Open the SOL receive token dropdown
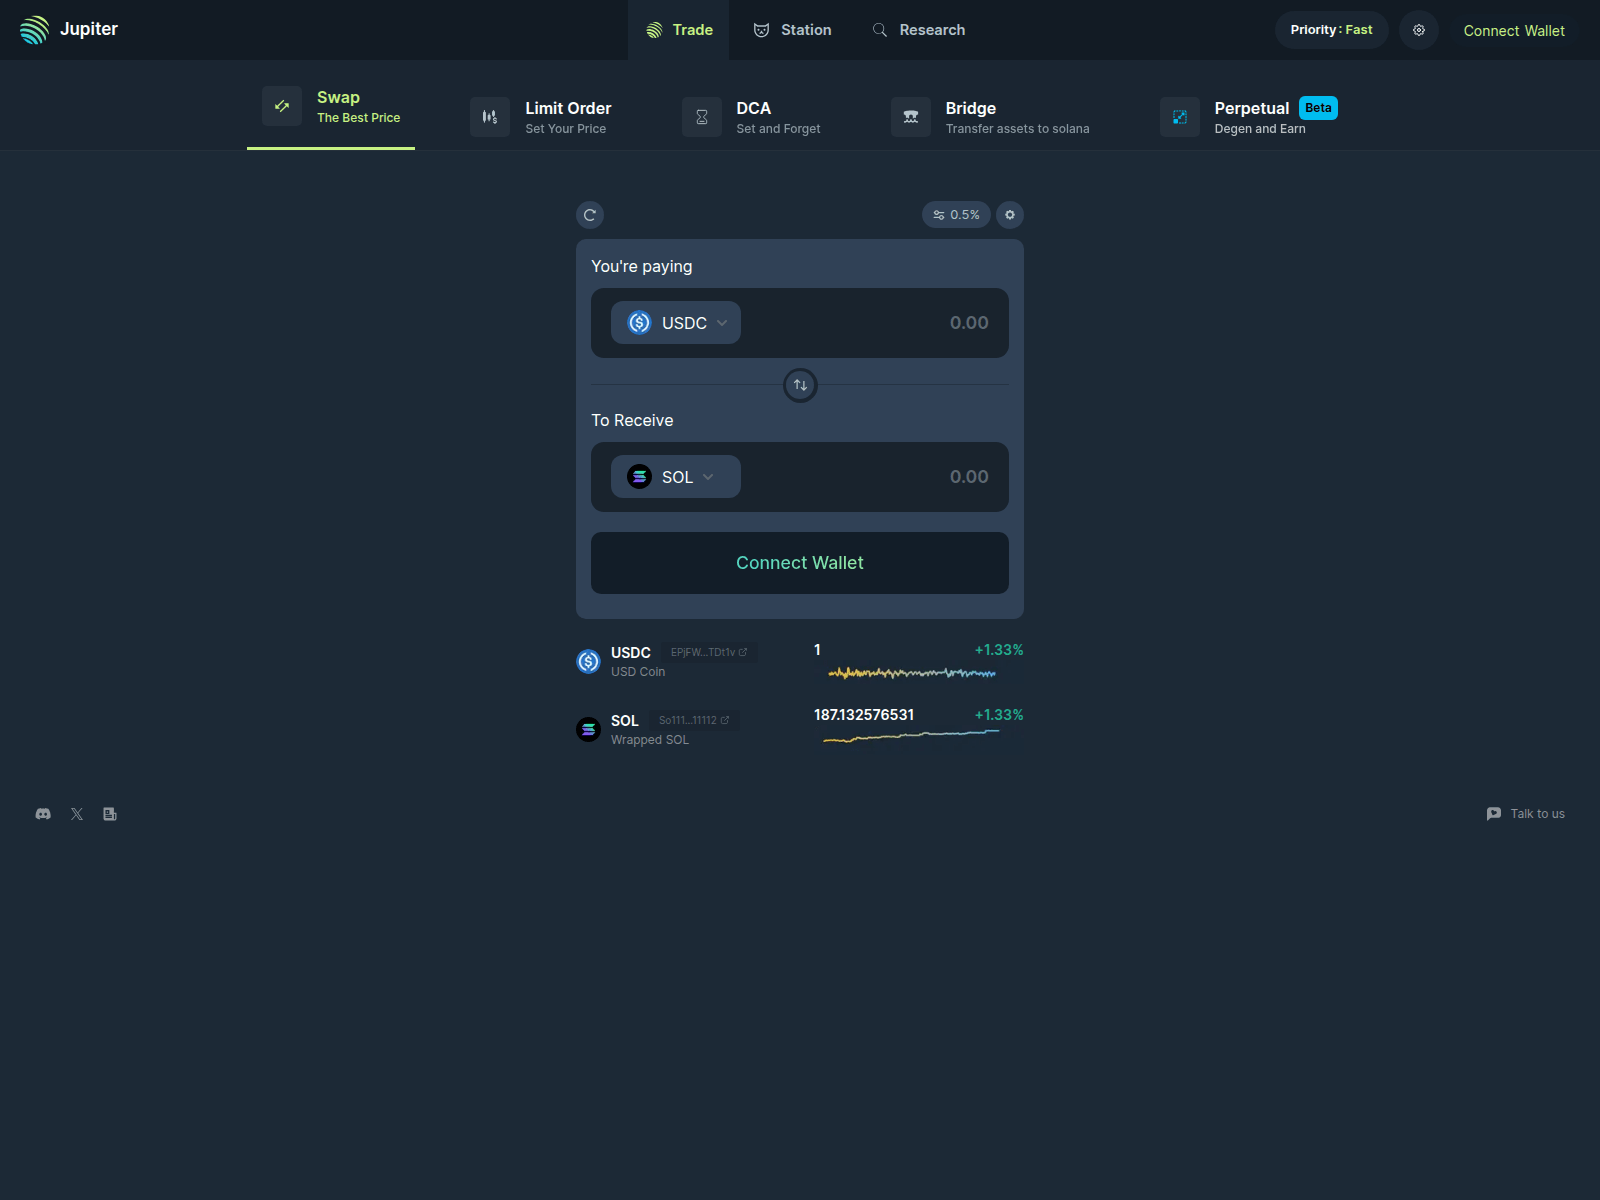Image resolution: width=1600 pixels, height=1200 pixels. 676,477
